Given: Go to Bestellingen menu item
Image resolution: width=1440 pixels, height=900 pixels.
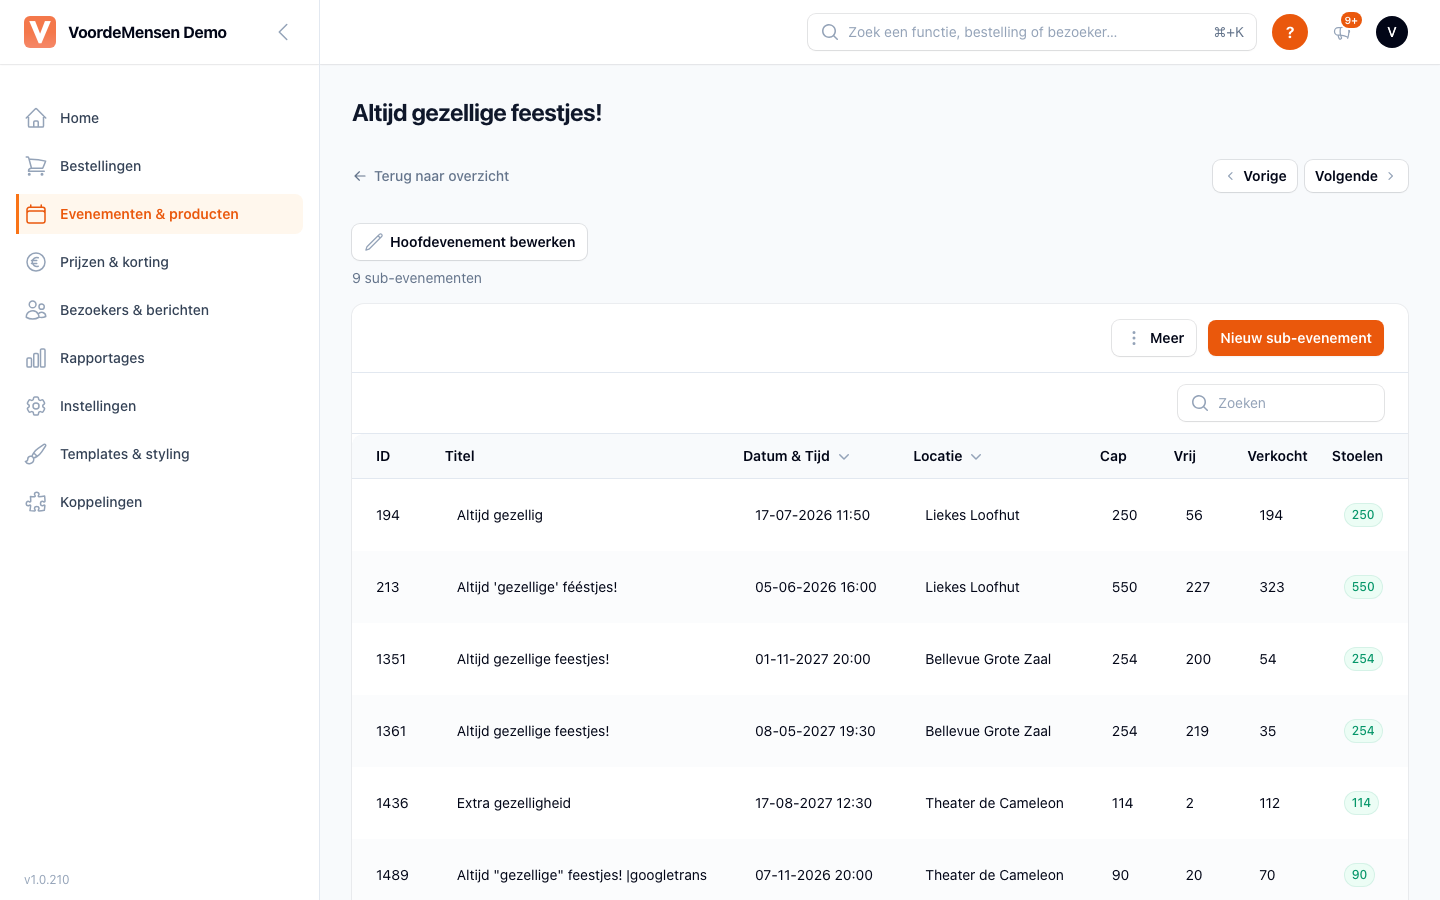Looking at the screenshot, I should click(159, 166).
